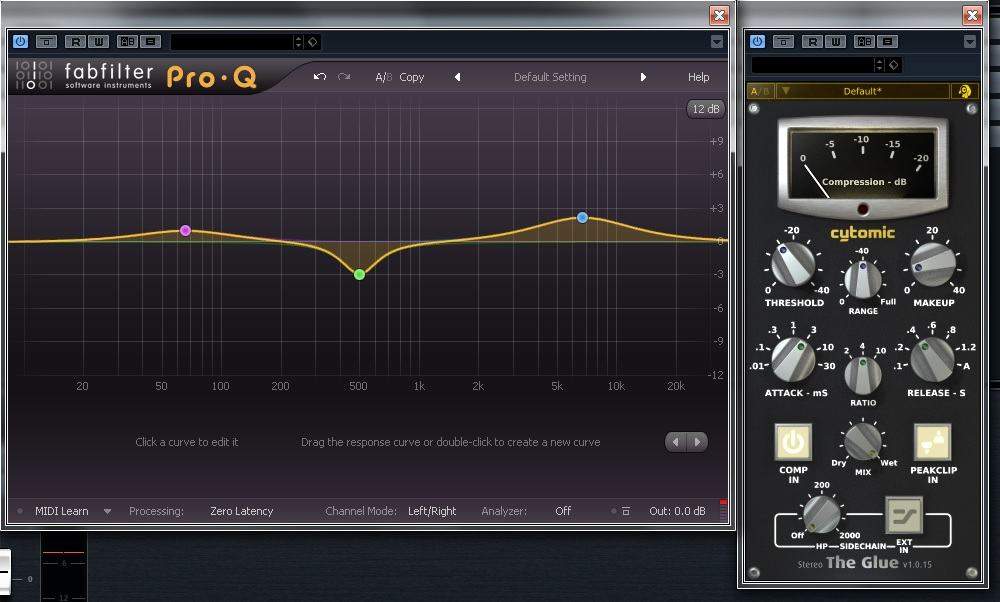Viewport: 1000px width, 602px height.
Task: Click the Makeup knob
Action: 933,263
